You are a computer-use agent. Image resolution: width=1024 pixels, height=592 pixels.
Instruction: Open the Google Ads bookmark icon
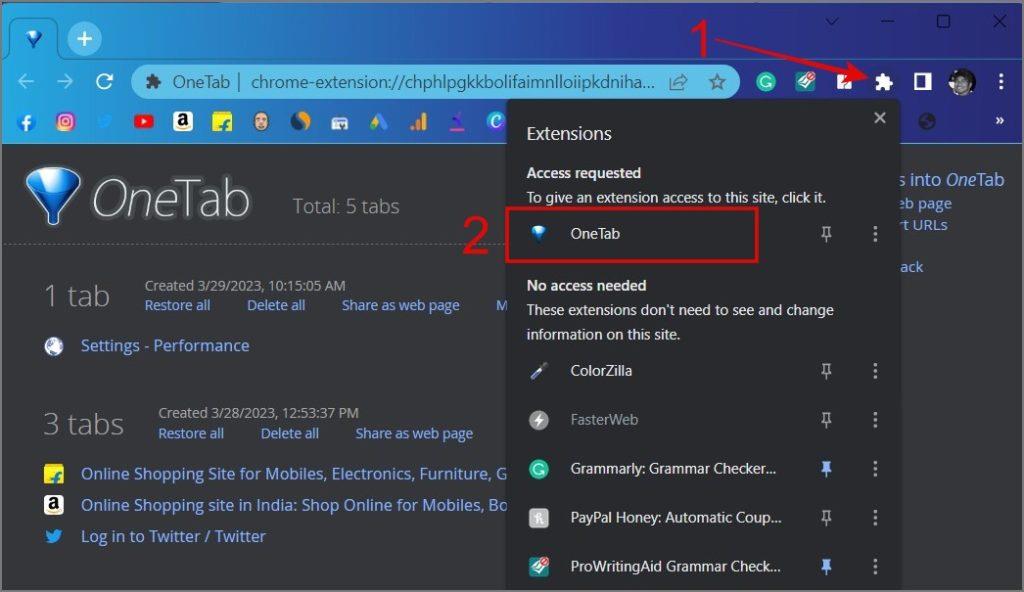(378, 122)
